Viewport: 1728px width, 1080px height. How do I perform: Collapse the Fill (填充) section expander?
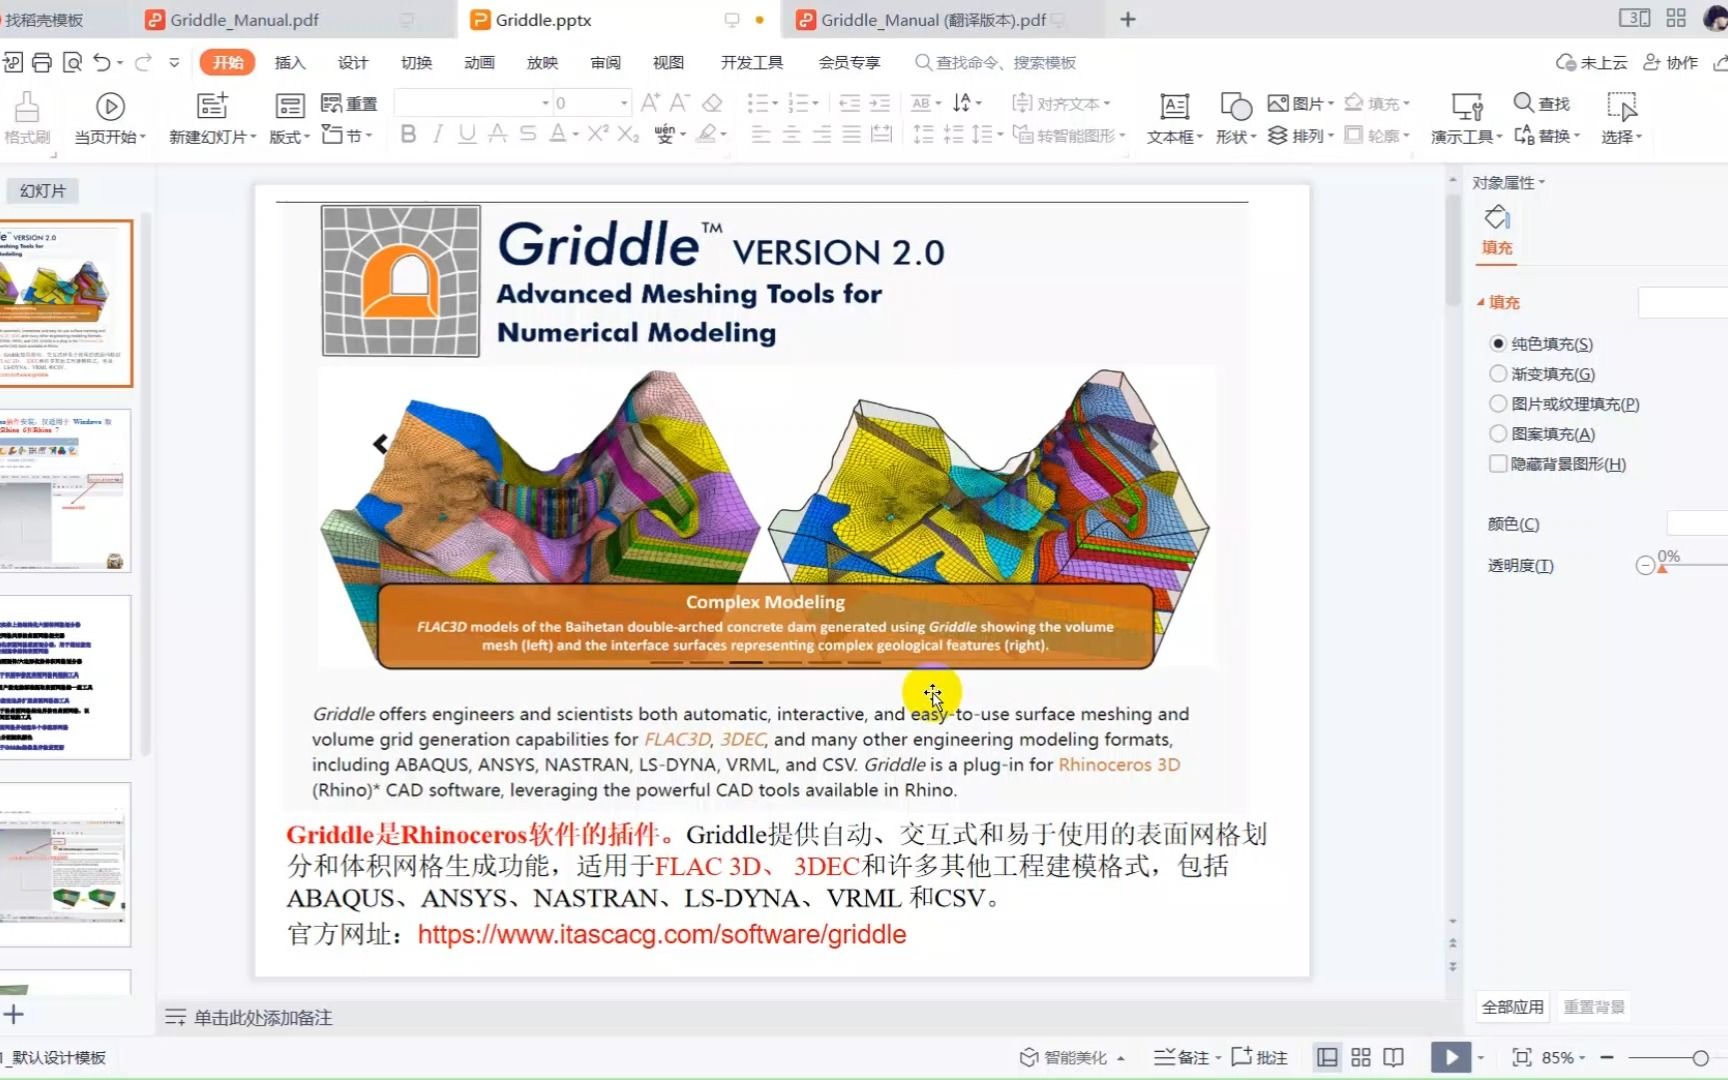1481,302
